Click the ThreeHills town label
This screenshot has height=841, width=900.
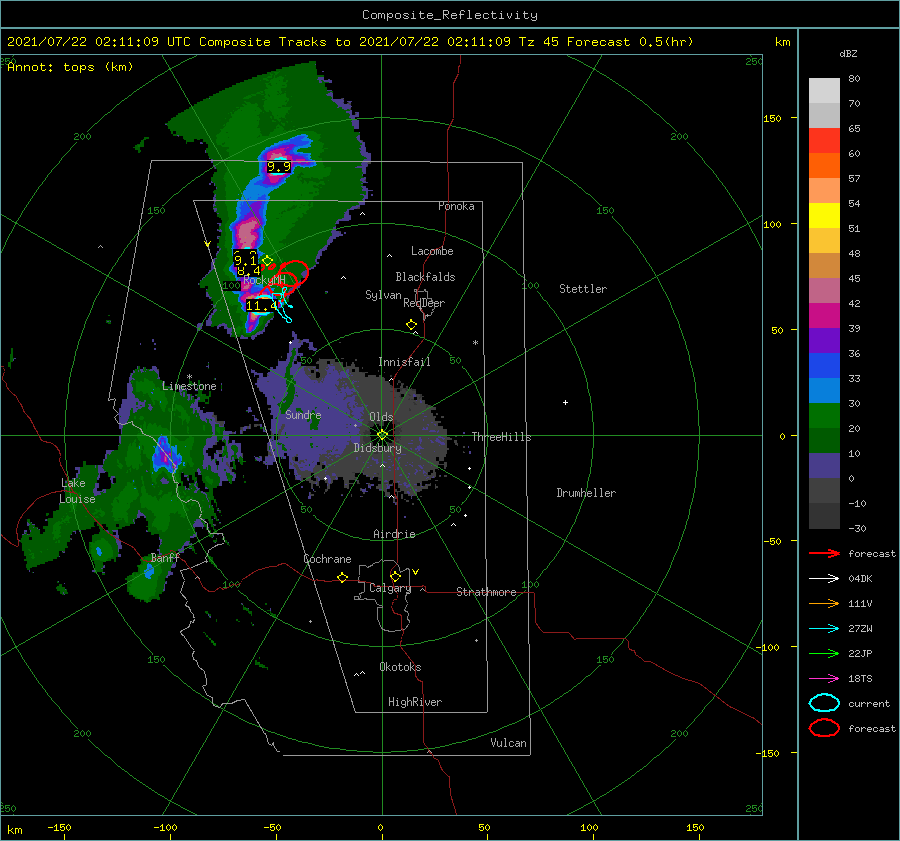[502, 437]
